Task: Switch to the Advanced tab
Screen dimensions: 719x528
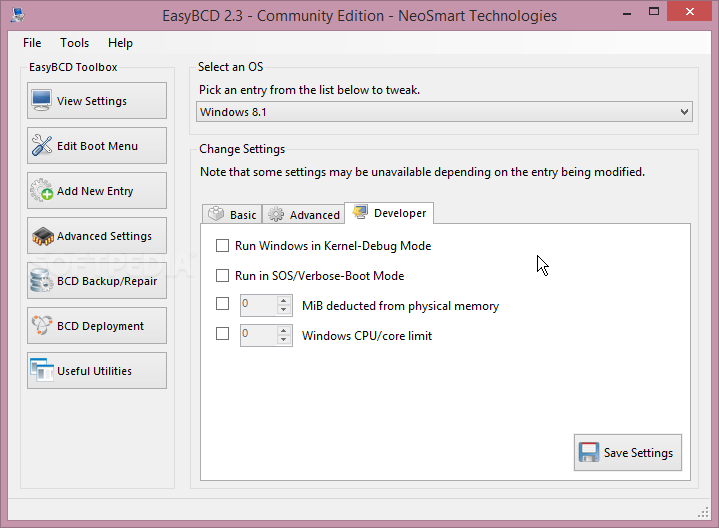Action: coord(304,214)
